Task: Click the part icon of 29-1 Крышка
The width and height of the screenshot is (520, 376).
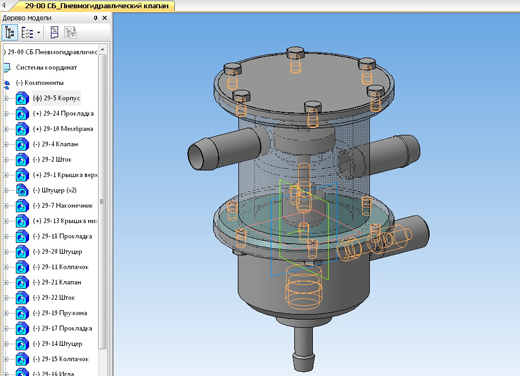Action: [22, 175]
